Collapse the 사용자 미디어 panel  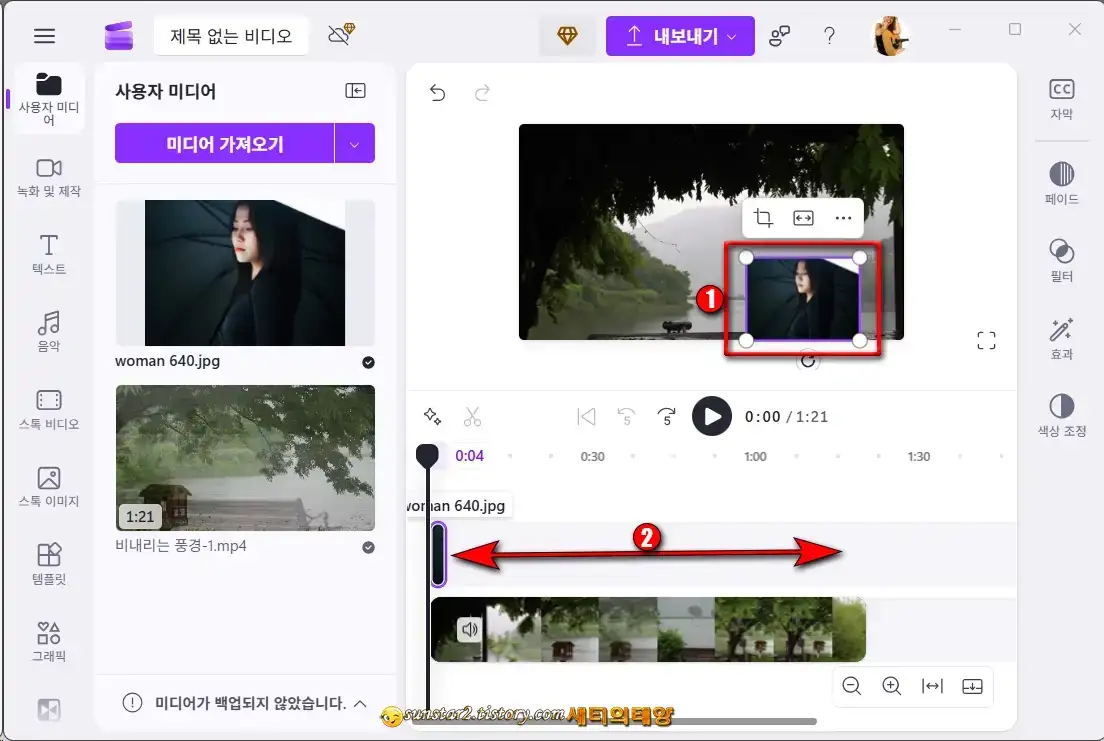[x=355, y=90]
